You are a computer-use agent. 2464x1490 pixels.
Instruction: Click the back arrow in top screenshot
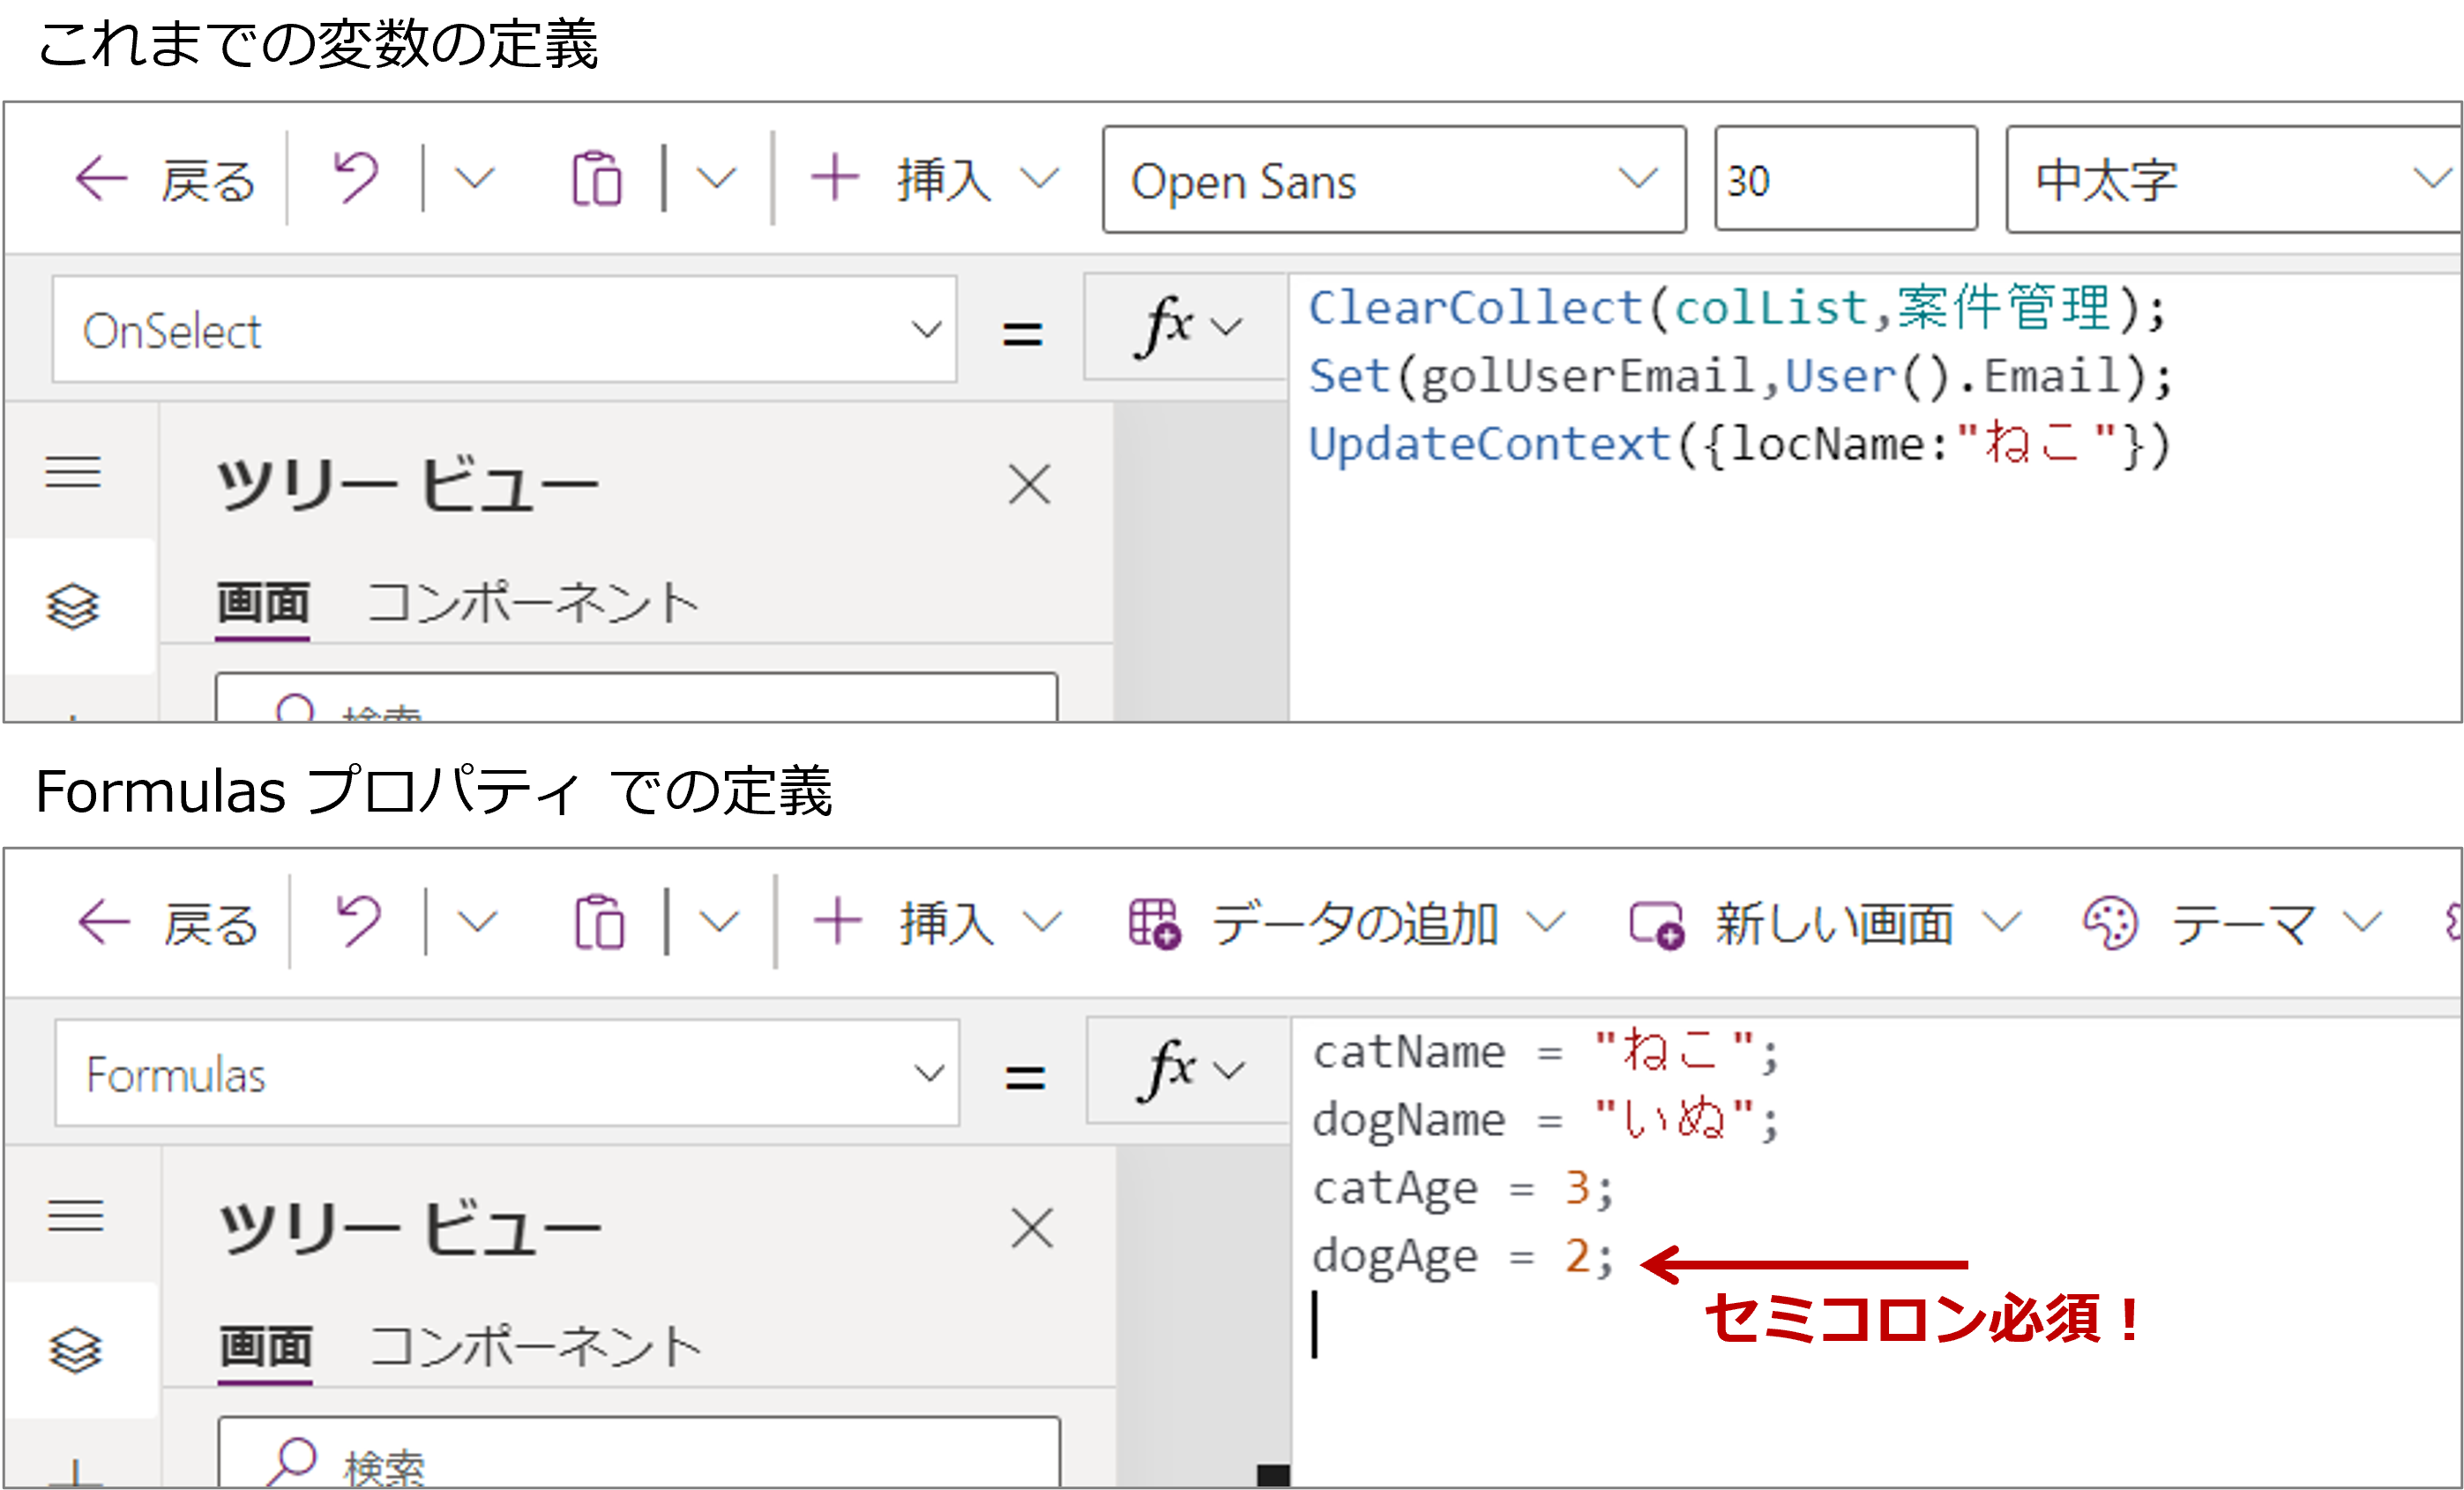pyautogui.click(x=101, y=180)
